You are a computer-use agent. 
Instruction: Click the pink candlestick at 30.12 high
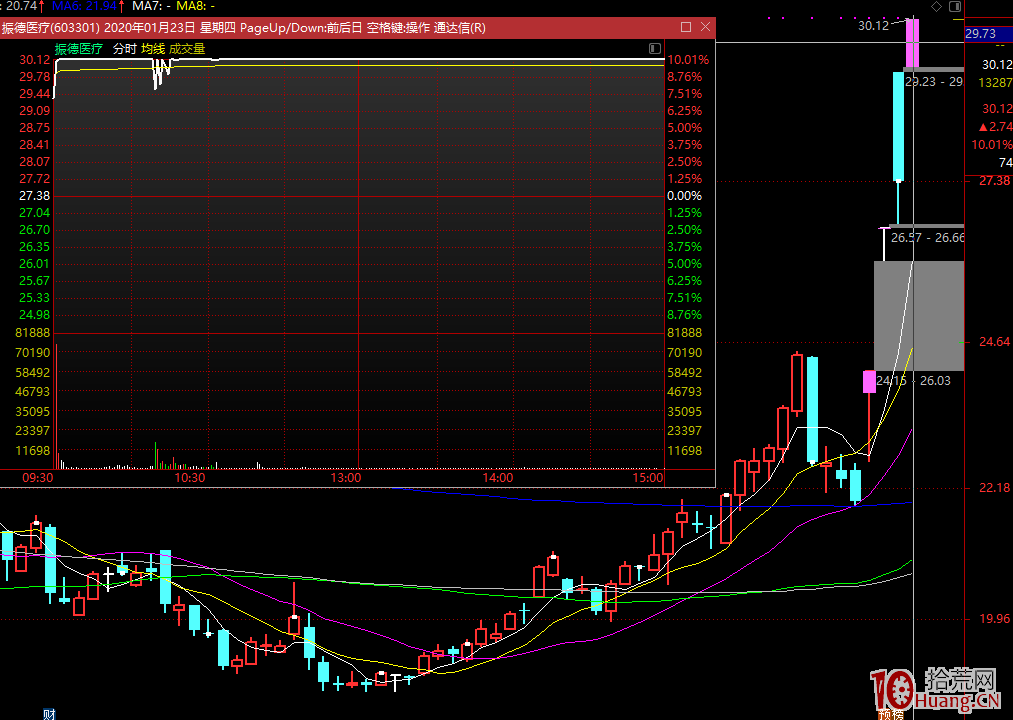(912, 42)
